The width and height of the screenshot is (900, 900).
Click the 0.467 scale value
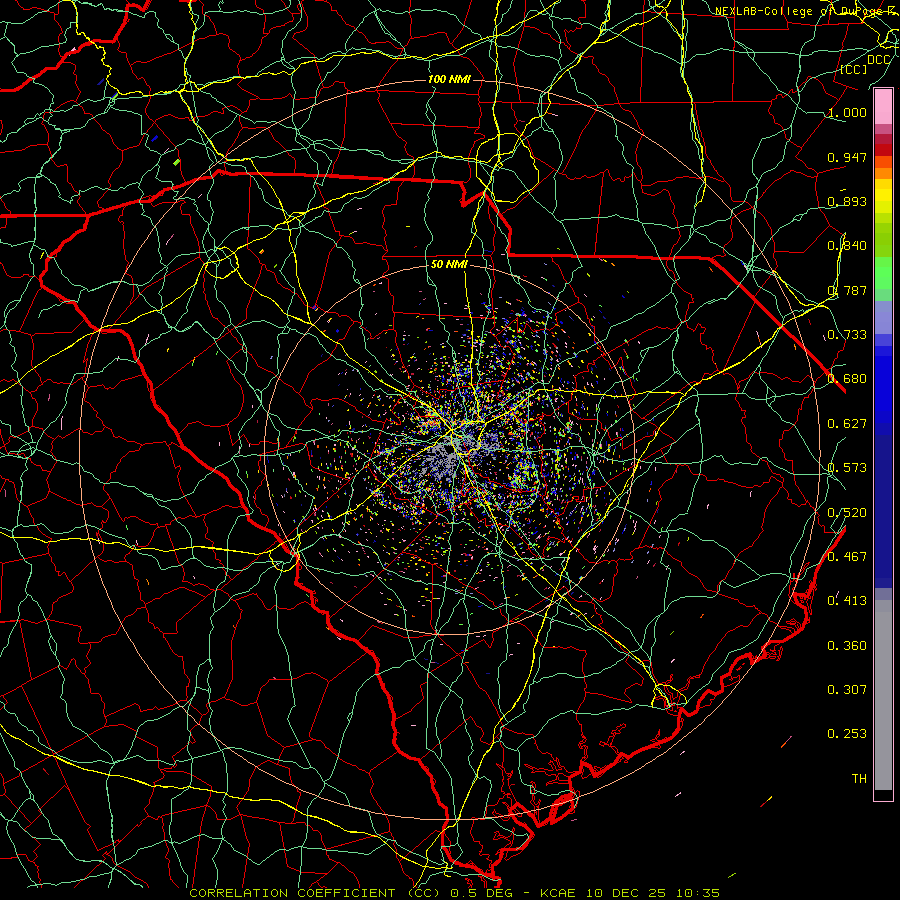point(847,556)
